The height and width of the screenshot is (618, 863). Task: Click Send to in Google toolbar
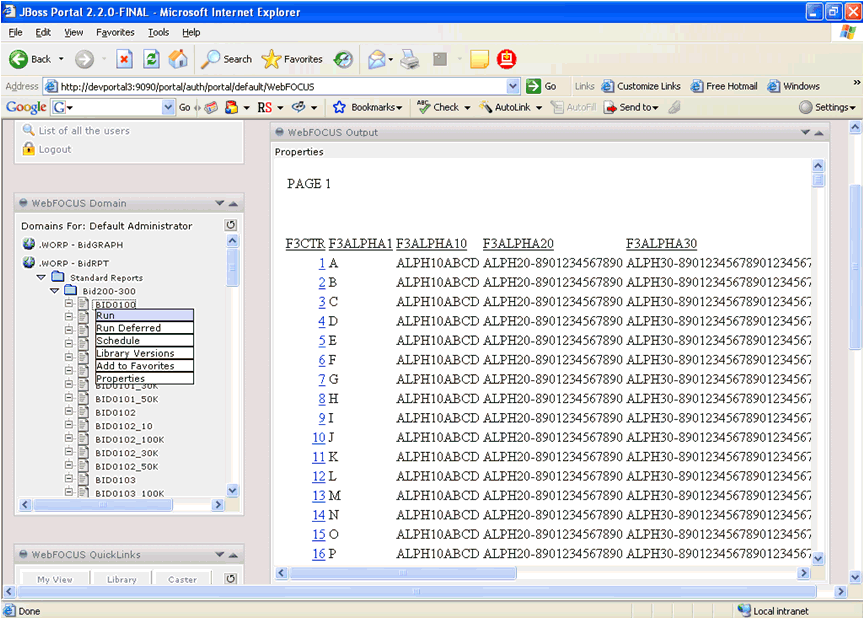click(631, 107)
